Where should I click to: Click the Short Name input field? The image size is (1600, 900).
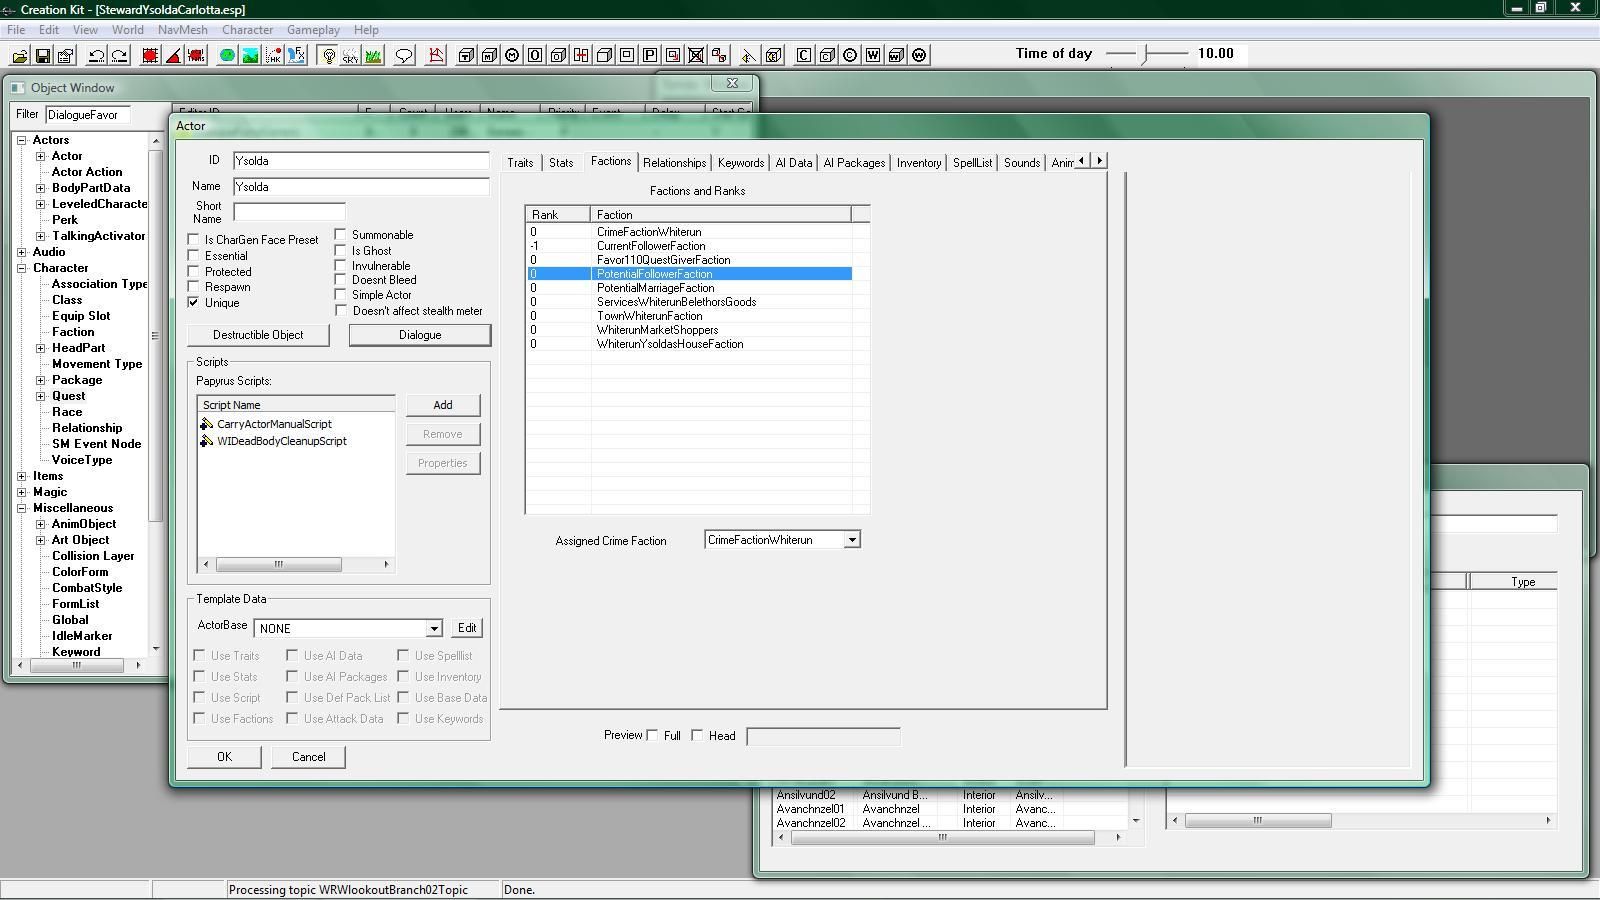[289, 212]
